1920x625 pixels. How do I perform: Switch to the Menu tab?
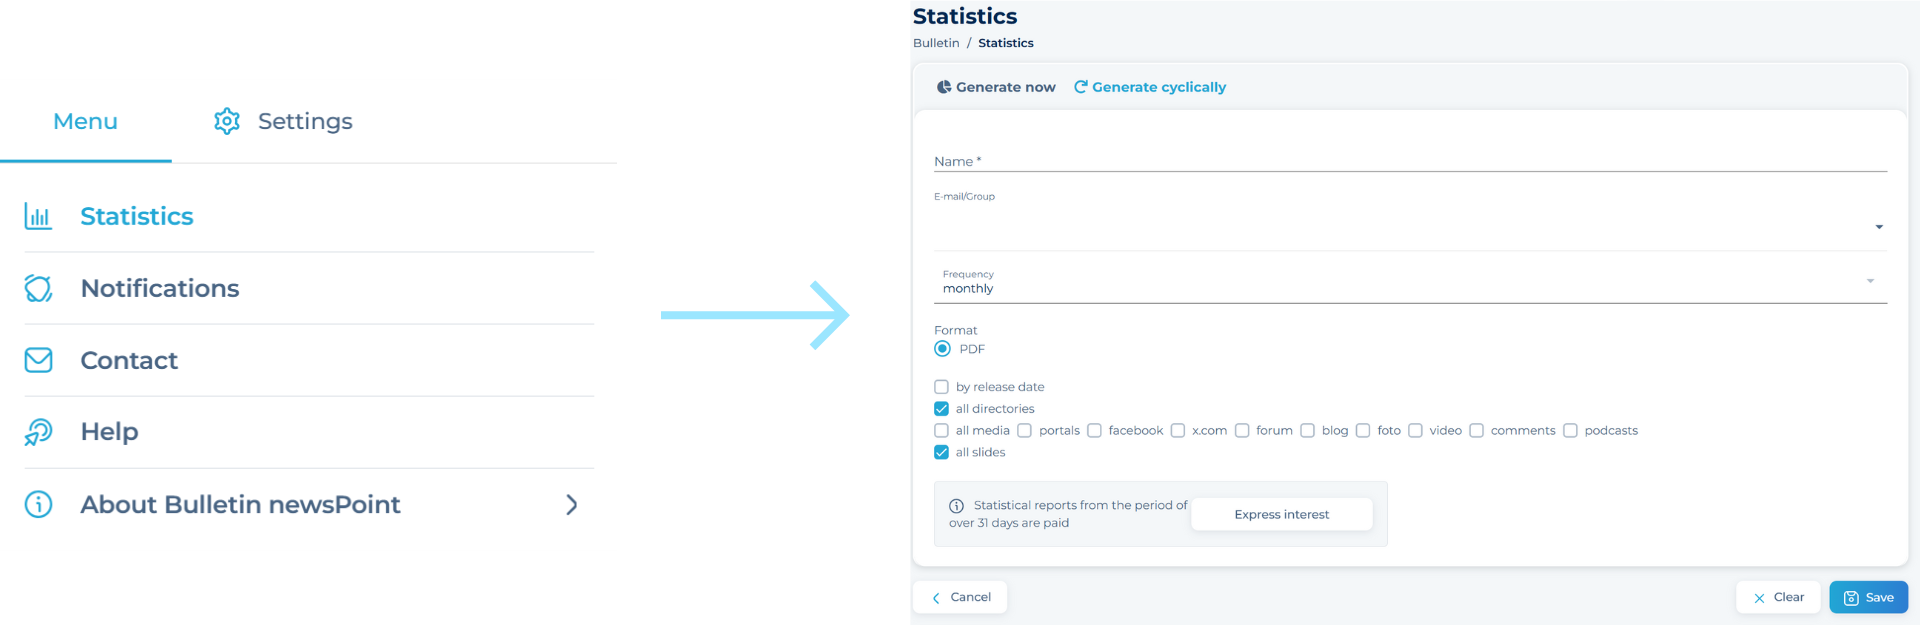pyautogui.click(x=85, y=121)
